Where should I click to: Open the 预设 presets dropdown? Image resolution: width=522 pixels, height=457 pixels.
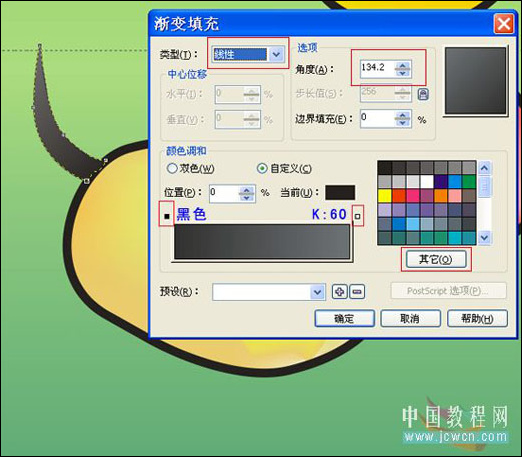317,292
